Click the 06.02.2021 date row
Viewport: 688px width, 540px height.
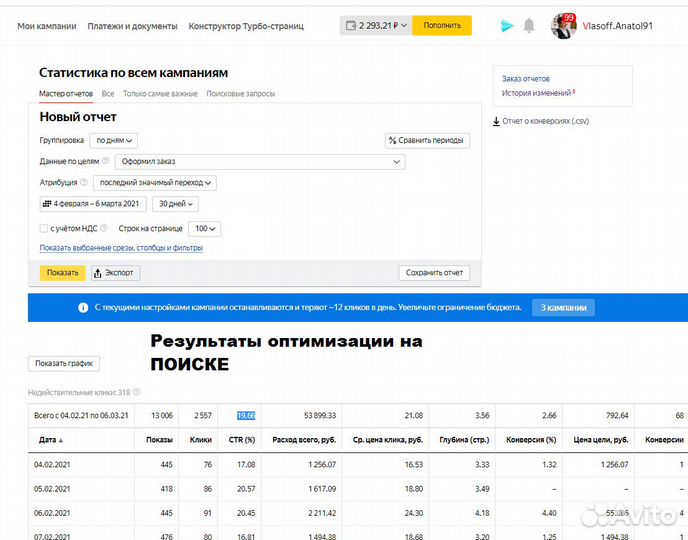52,513
